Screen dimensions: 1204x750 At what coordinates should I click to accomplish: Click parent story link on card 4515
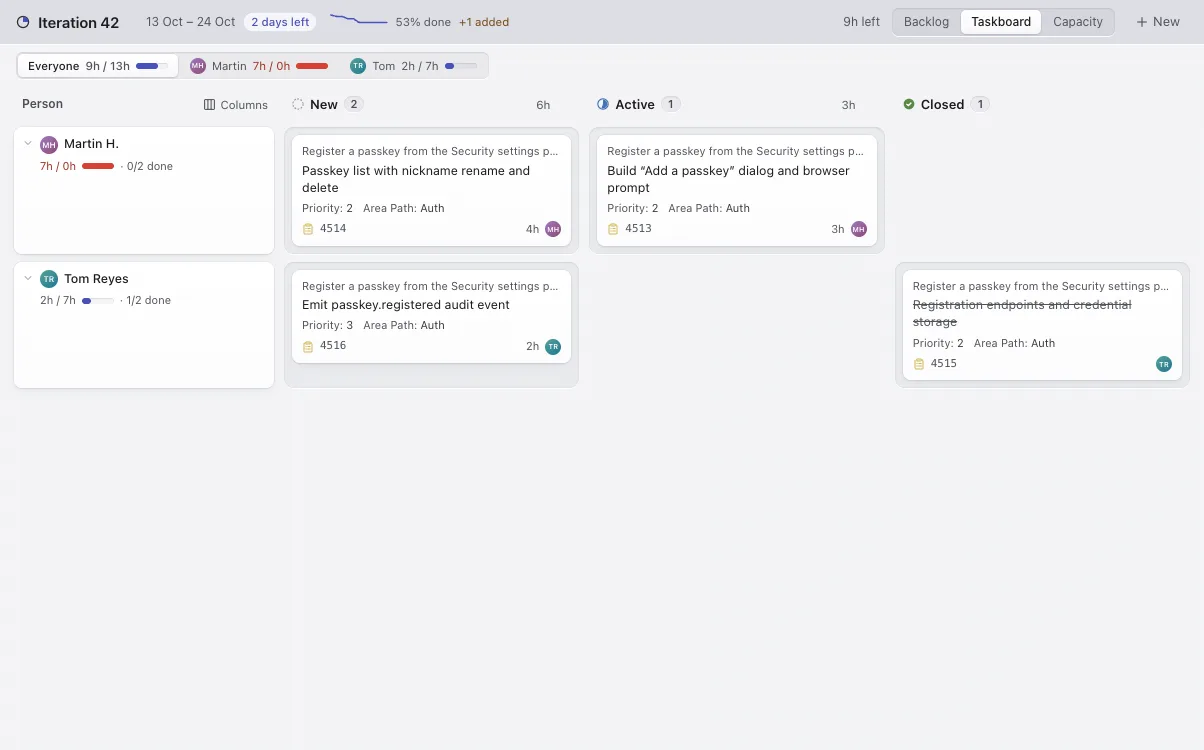point(1041,287)
